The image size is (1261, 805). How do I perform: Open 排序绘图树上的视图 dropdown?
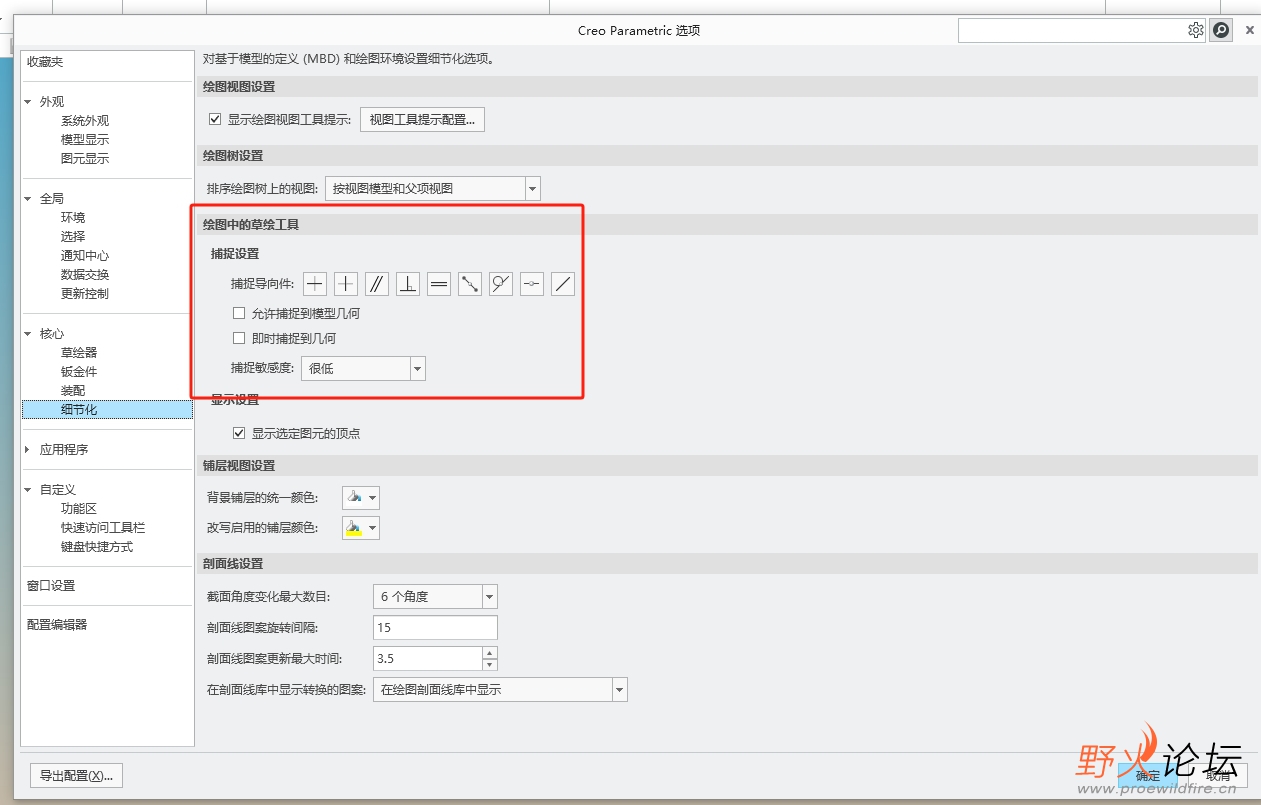(x=433, y=188)
